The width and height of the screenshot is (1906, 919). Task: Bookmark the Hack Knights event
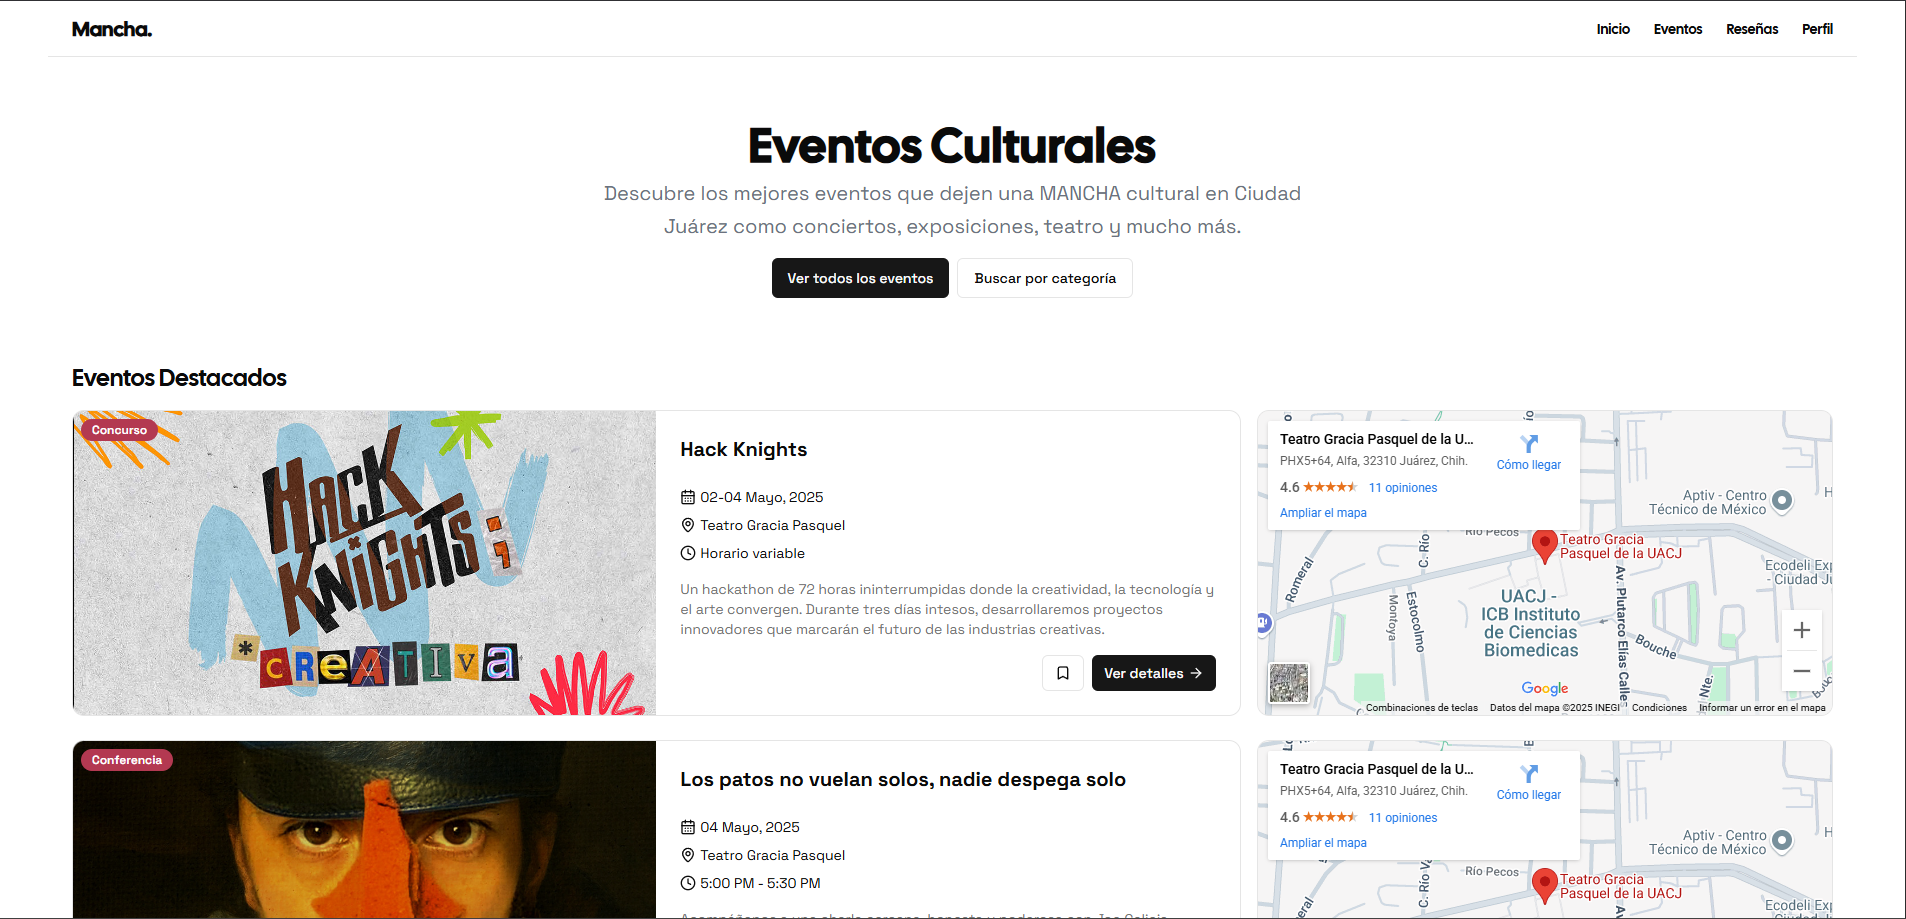1063,673
